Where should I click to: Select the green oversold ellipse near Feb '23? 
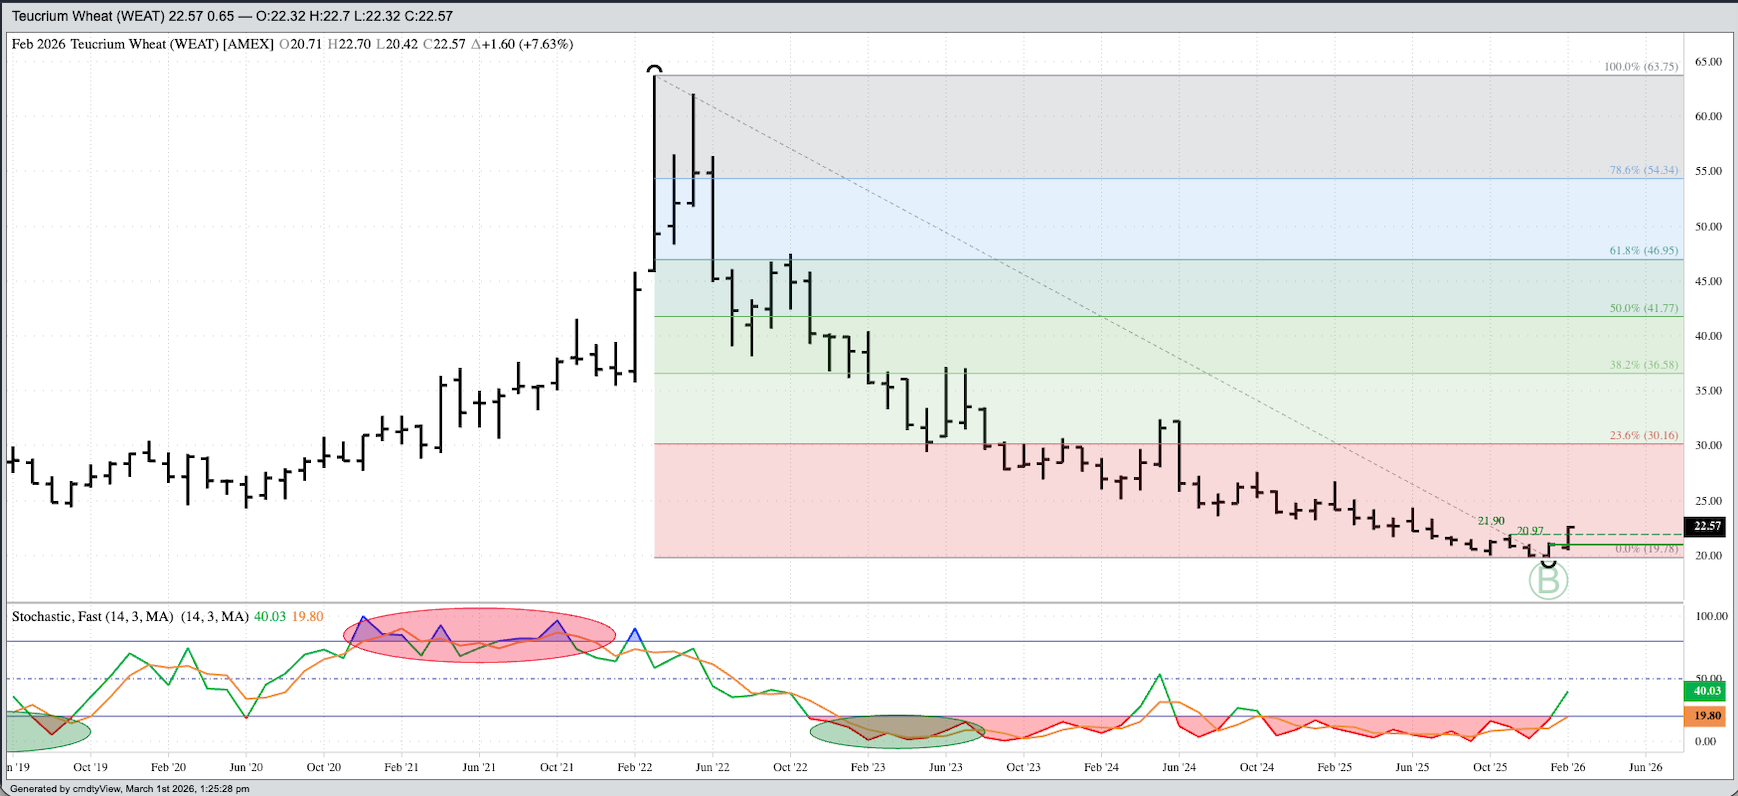(x=896, y=732)
